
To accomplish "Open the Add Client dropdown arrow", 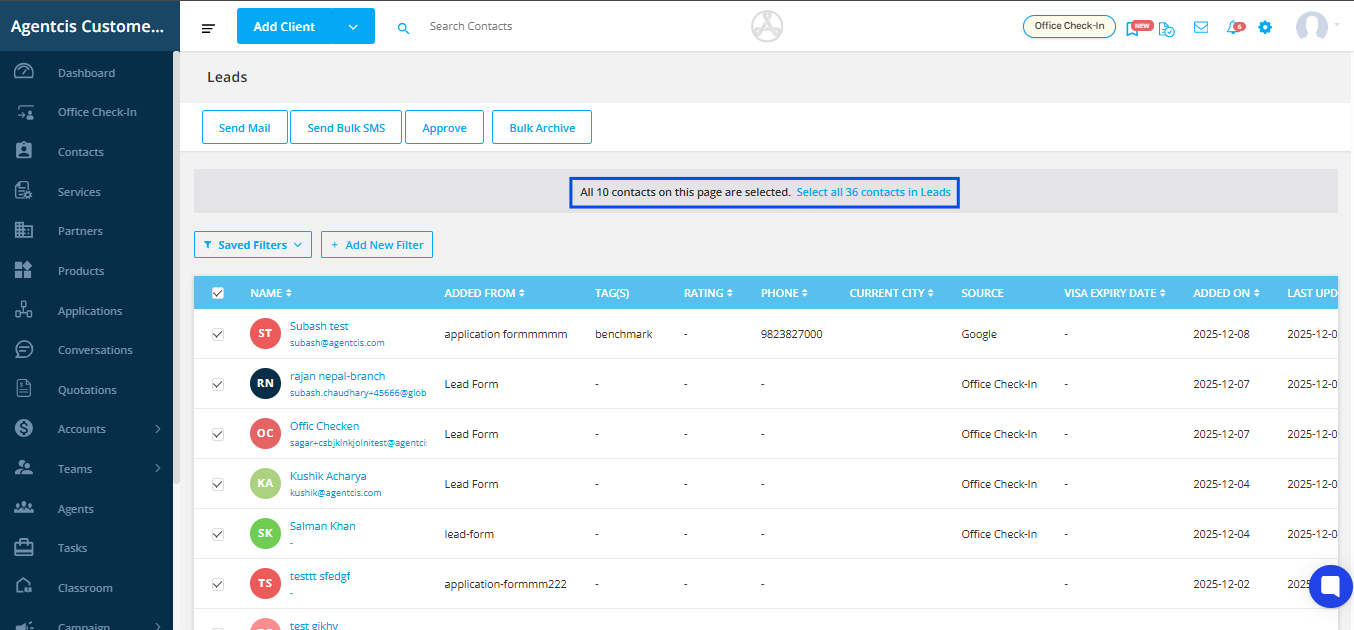I will (353, 27).
